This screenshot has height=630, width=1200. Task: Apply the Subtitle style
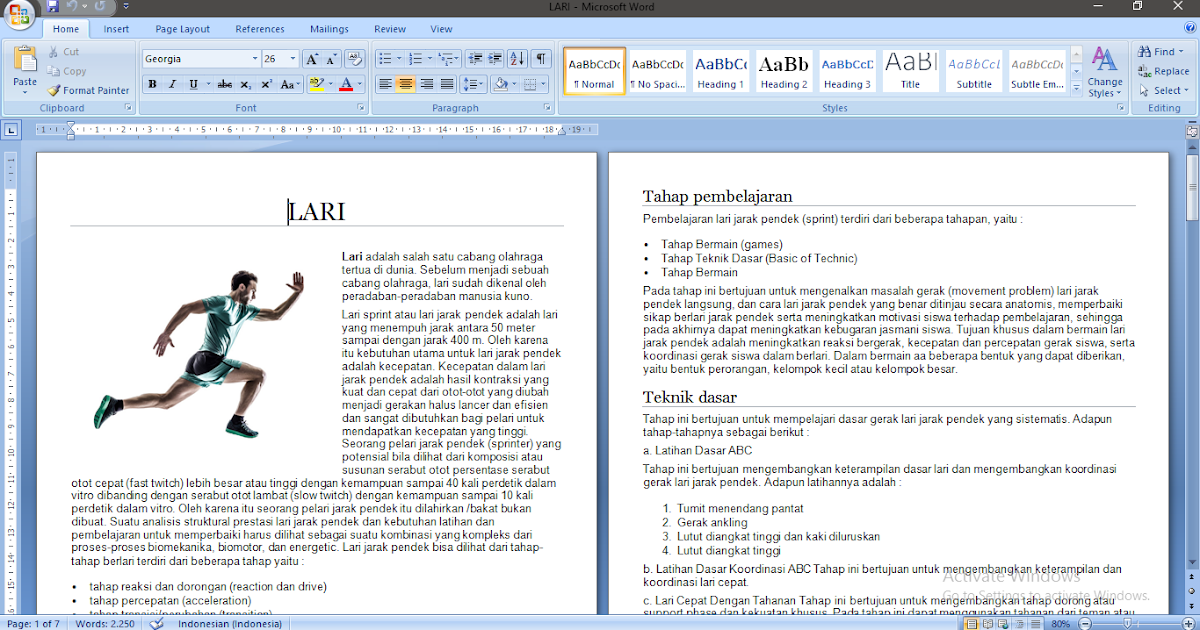point(974,70)
